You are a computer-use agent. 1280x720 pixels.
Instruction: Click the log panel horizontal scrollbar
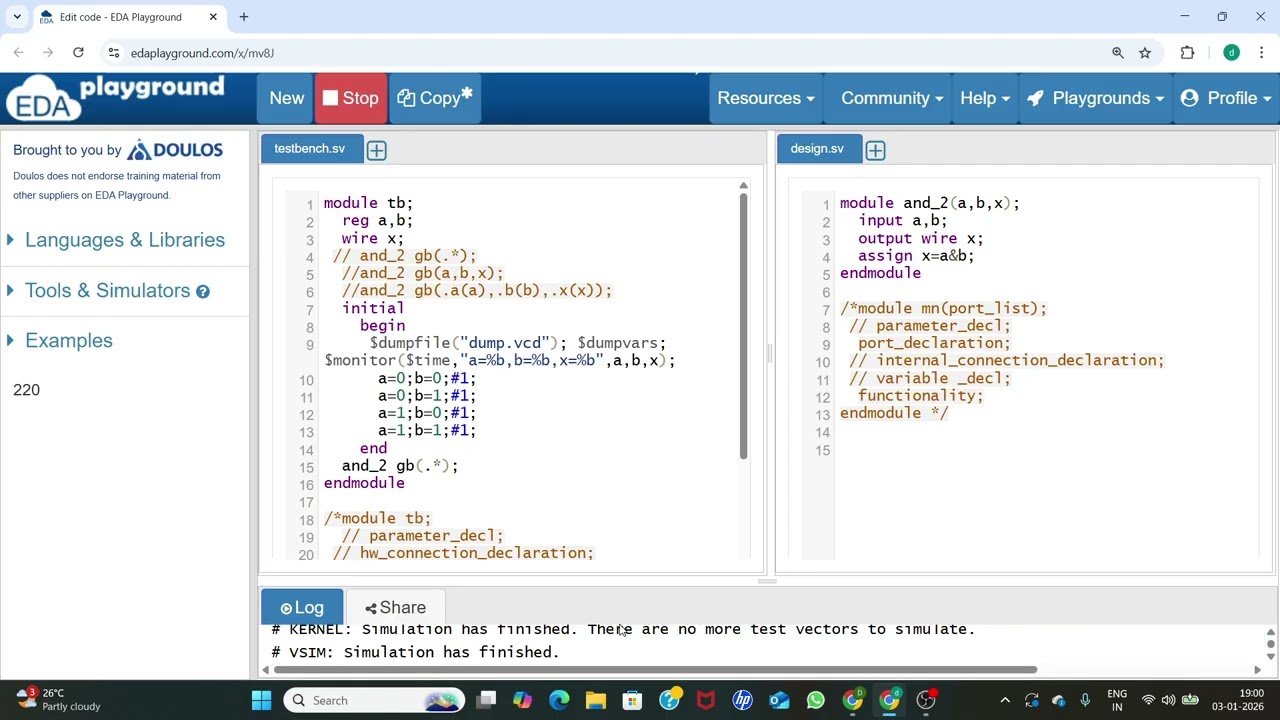[x=655, y=670]
